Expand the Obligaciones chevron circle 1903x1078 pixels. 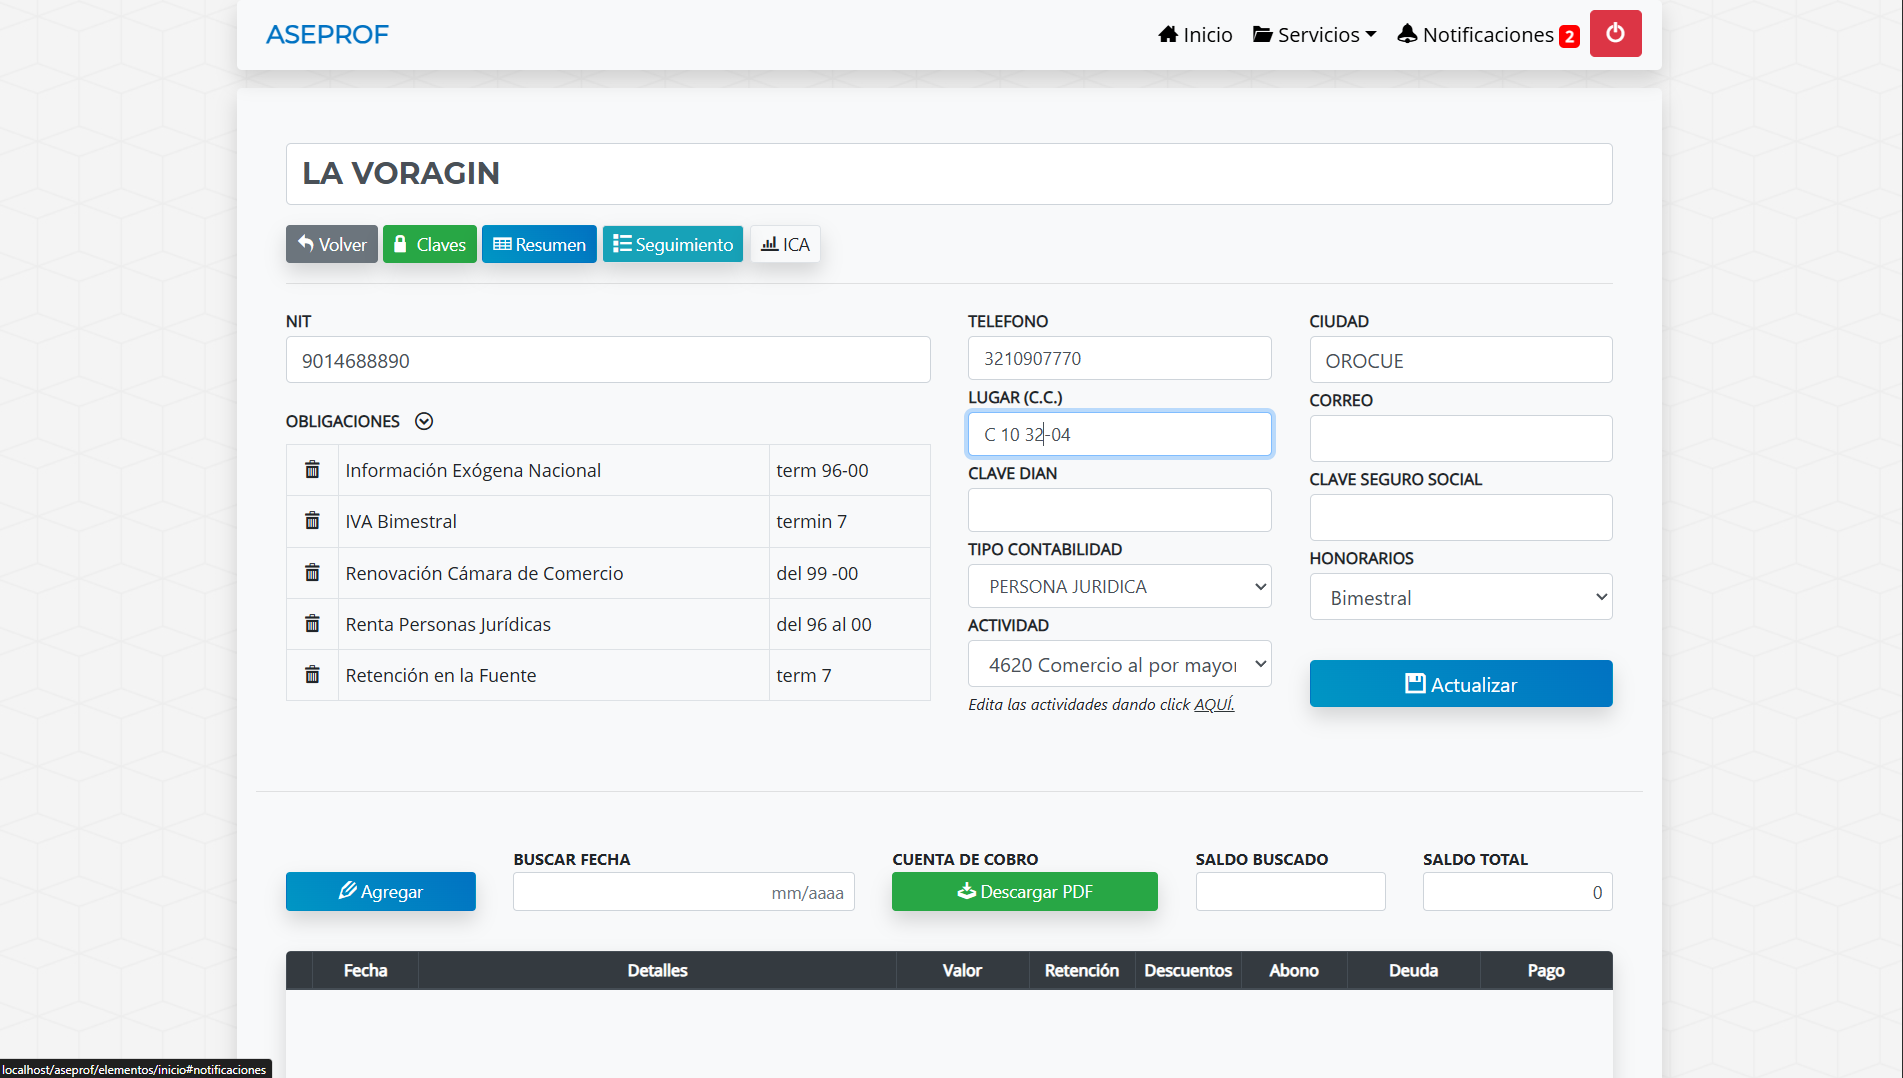424,421
